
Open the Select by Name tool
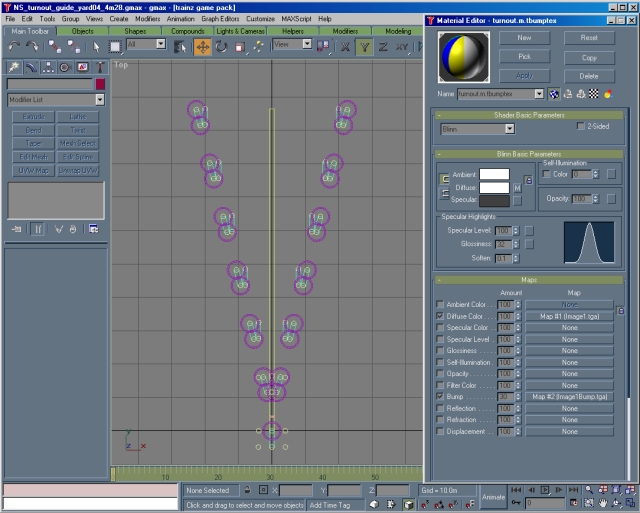click(x=180, y=47)
